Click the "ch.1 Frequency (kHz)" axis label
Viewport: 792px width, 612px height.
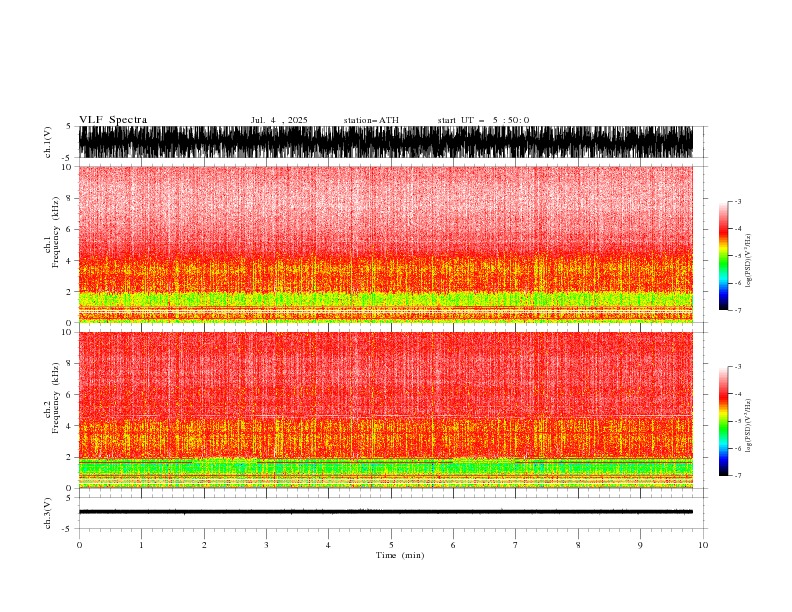coord(52,232)
